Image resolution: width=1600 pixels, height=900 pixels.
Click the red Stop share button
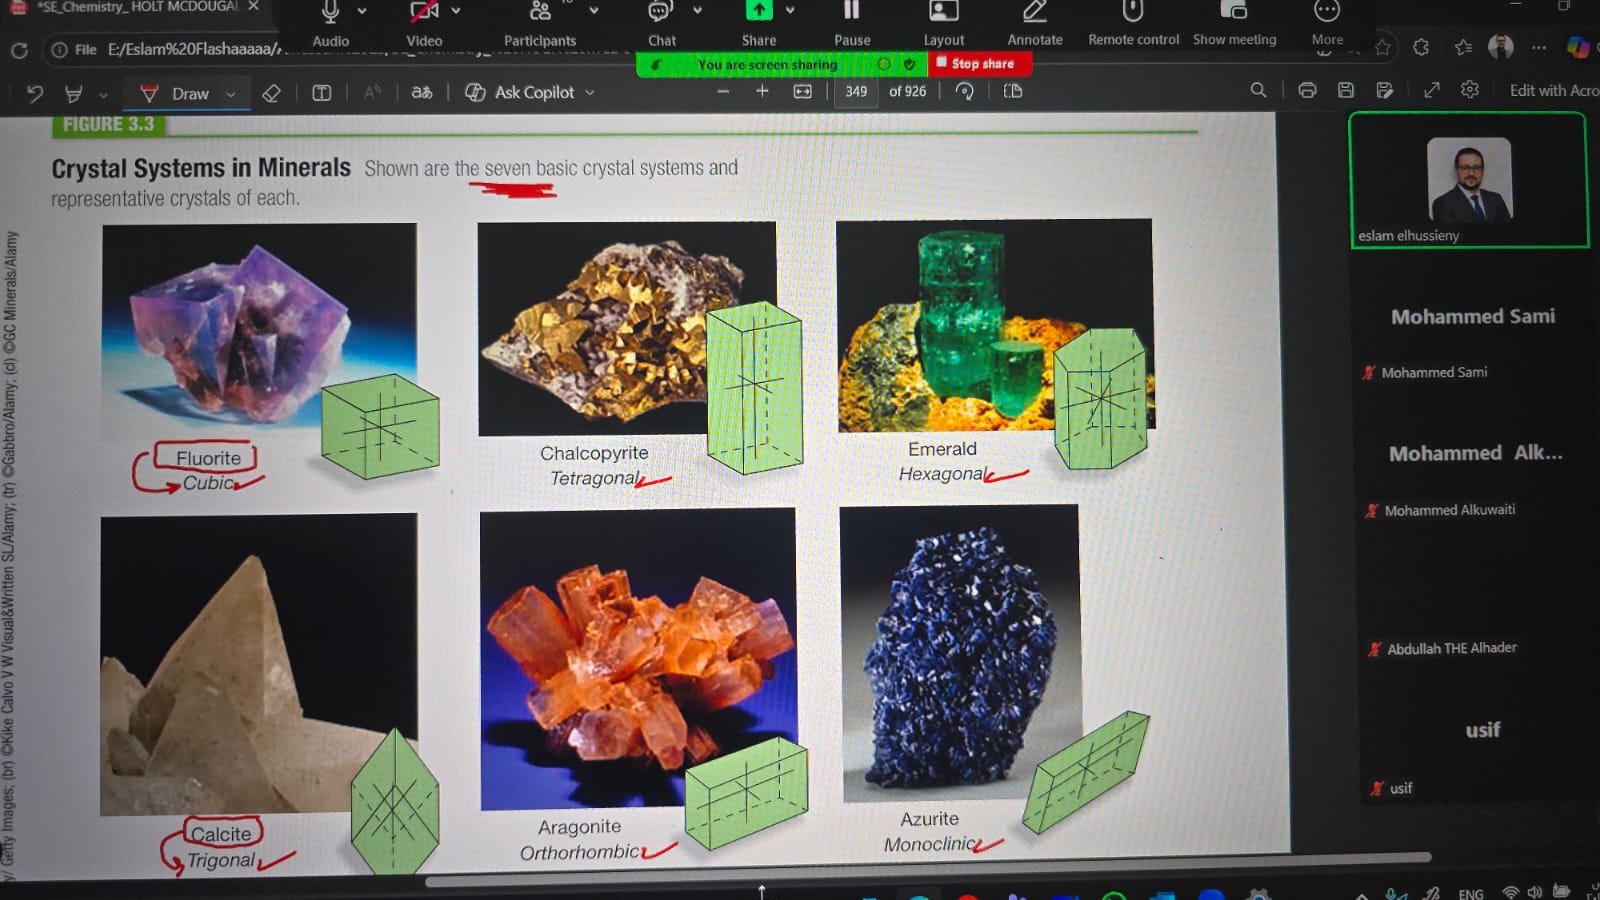[x=980, y=64]
